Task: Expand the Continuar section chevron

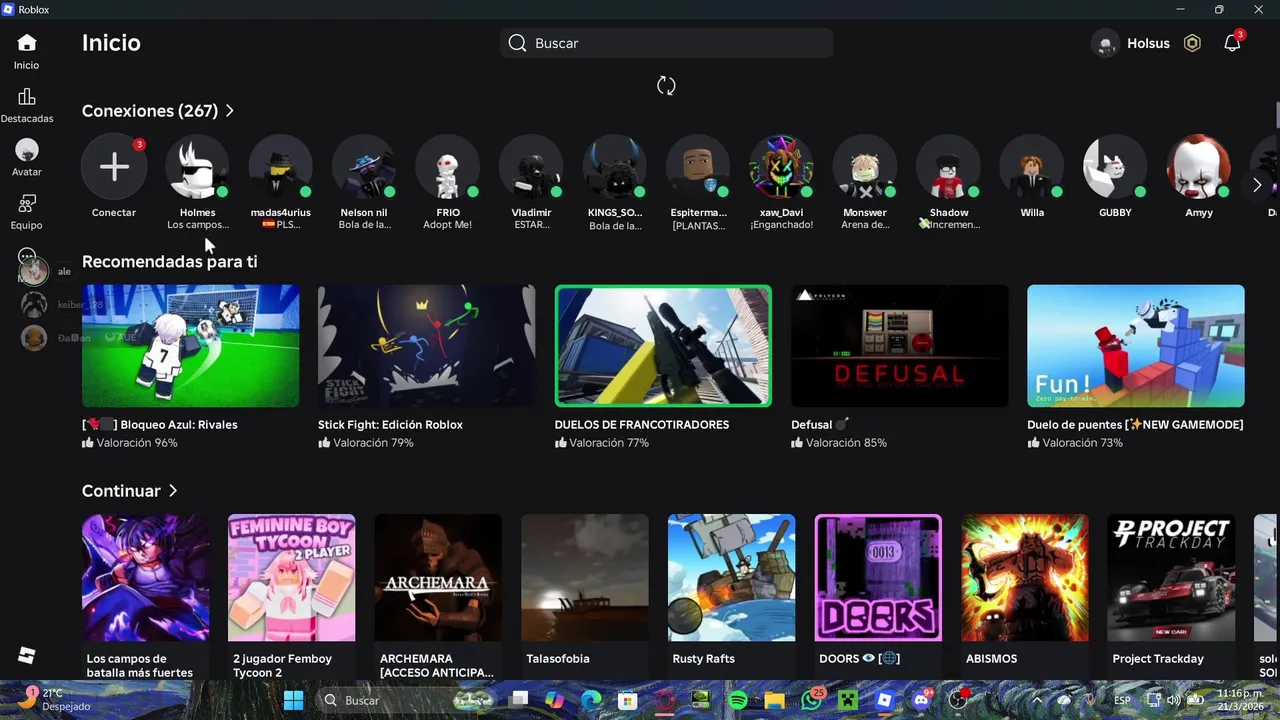Action: coord(173,491)
